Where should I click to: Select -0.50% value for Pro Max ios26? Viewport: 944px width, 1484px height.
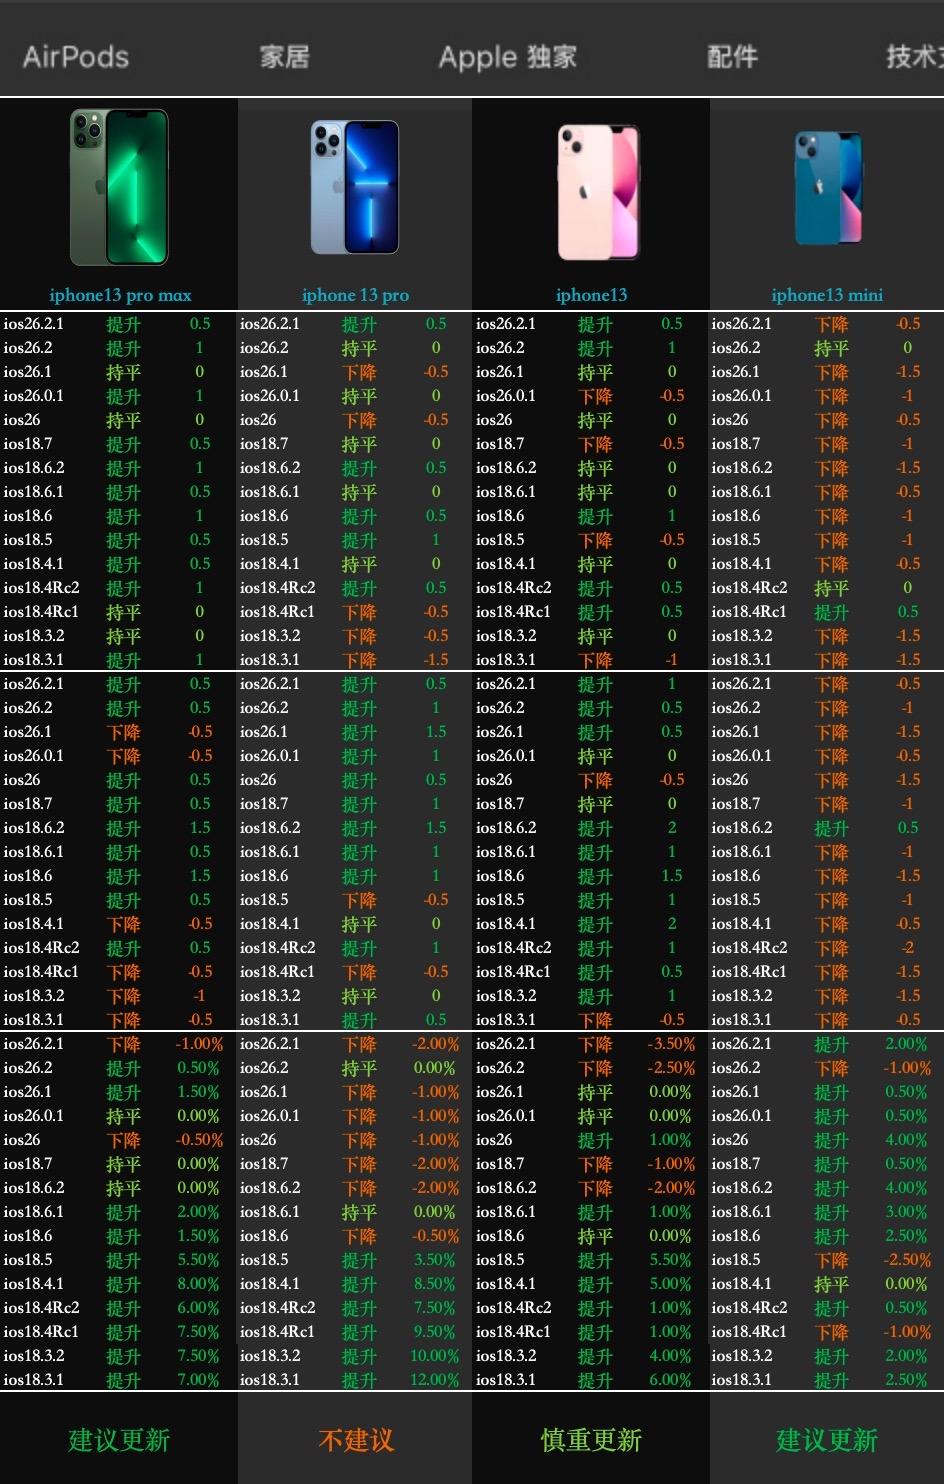click(199, 1140)
